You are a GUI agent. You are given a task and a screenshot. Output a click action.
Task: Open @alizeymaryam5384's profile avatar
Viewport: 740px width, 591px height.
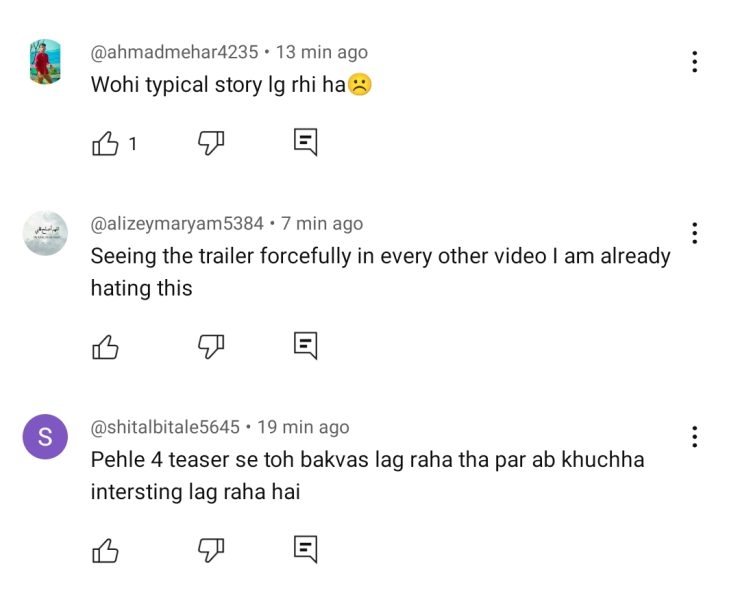coord(45,233)
